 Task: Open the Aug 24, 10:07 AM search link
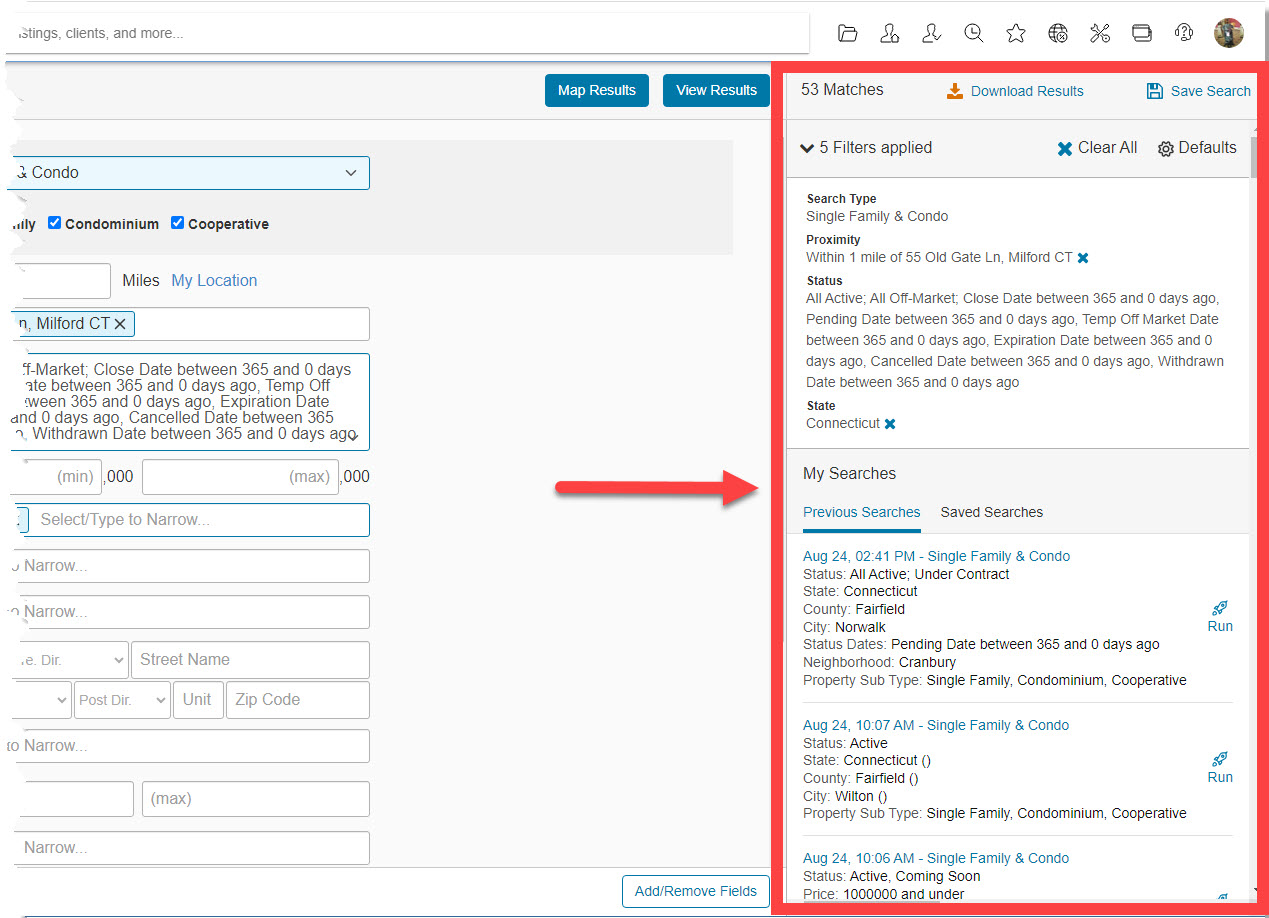click(x=936, y=725)
